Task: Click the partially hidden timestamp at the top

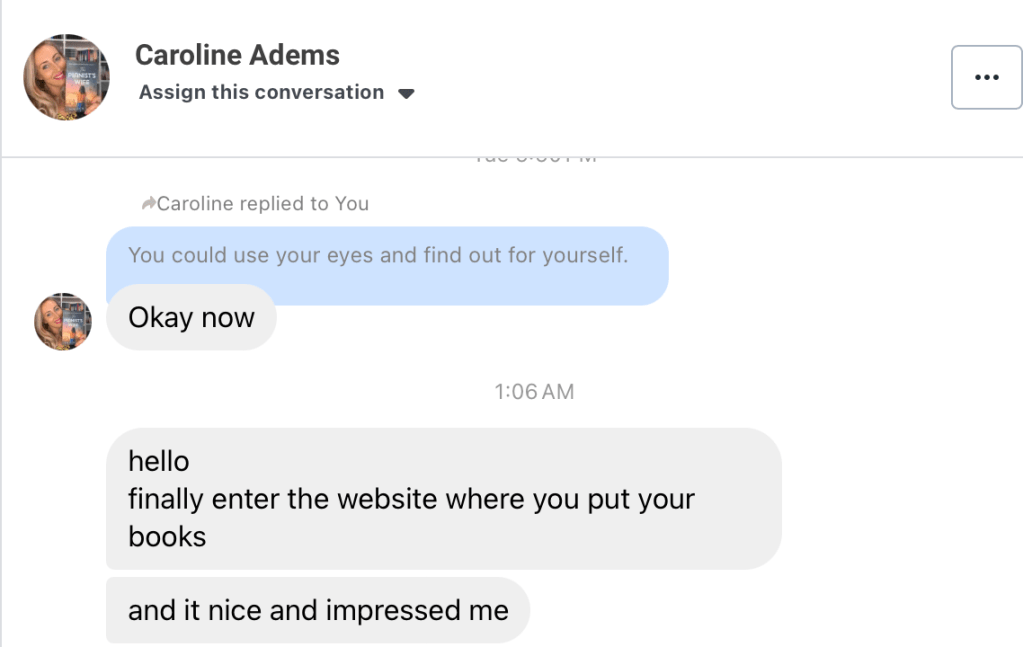Action: [534, 158]
